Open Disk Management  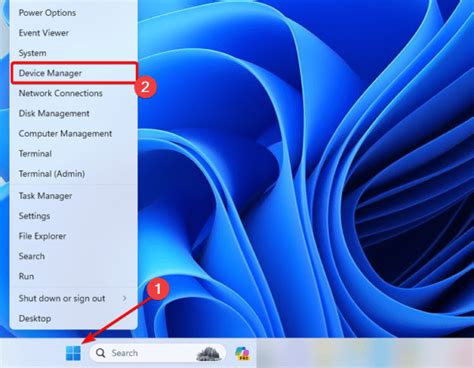[x=74, y=113]
